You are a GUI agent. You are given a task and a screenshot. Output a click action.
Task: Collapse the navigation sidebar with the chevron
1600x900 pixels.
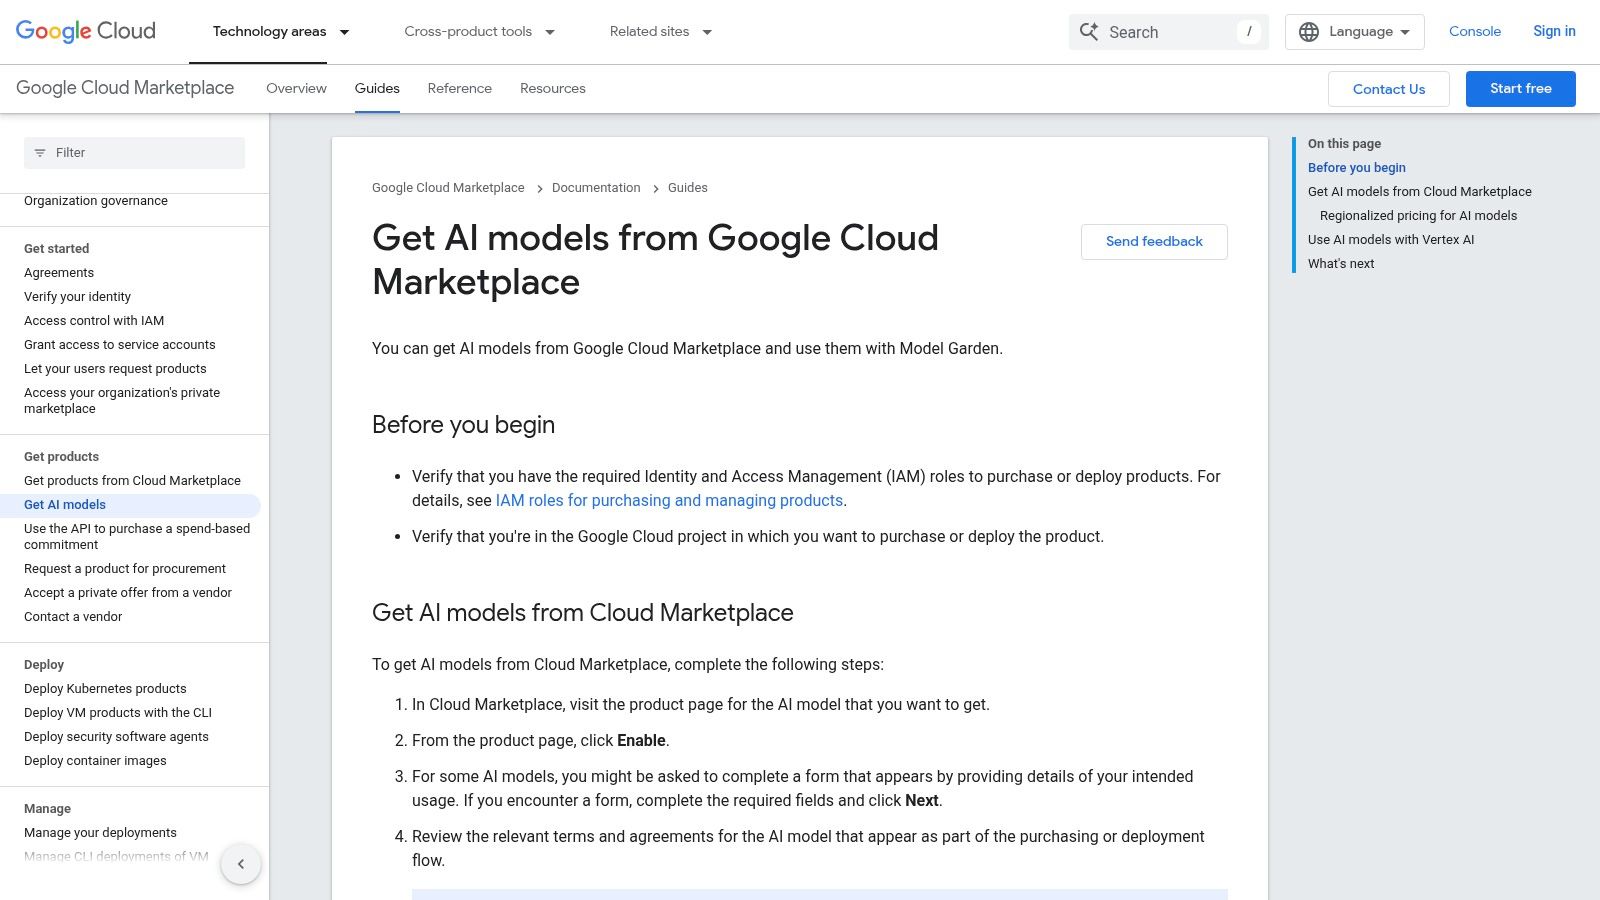240,863
